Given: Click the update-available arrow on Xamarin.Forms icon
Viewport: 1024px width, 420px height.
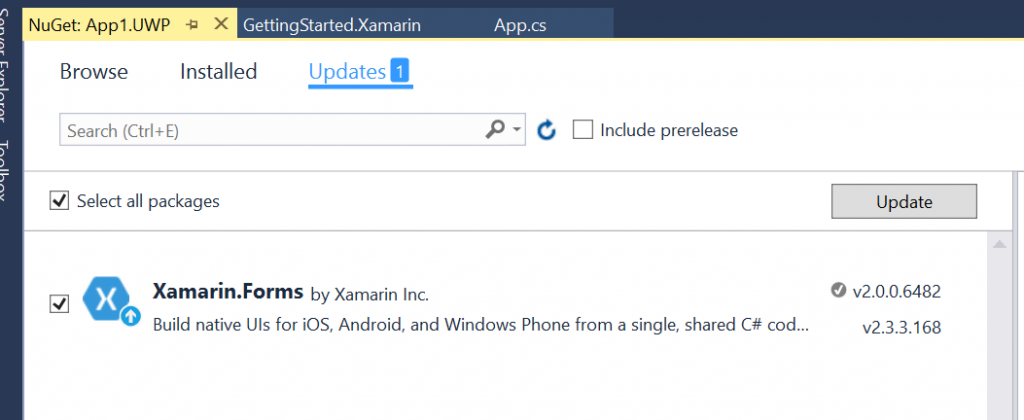Looking at the screenshot, I should pyautogui.click(x=131, y=316).
